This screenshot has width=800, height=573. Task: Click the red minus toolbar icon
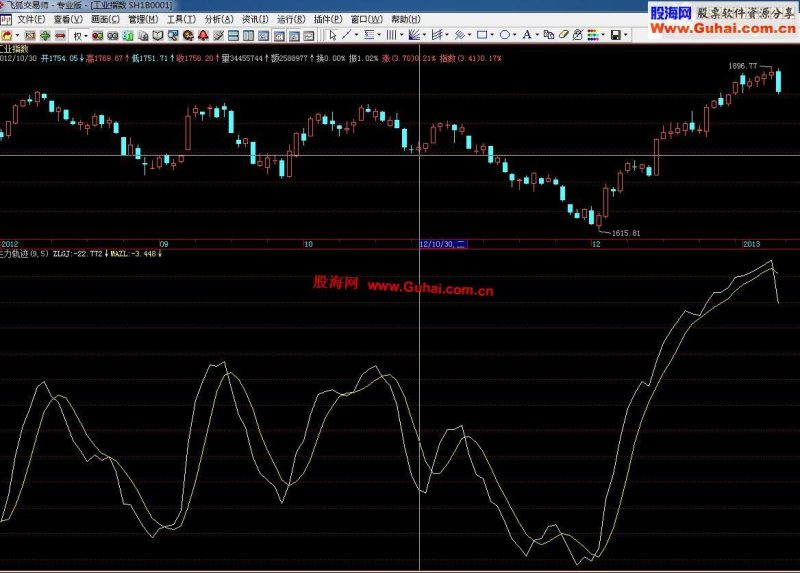[60, 35]
